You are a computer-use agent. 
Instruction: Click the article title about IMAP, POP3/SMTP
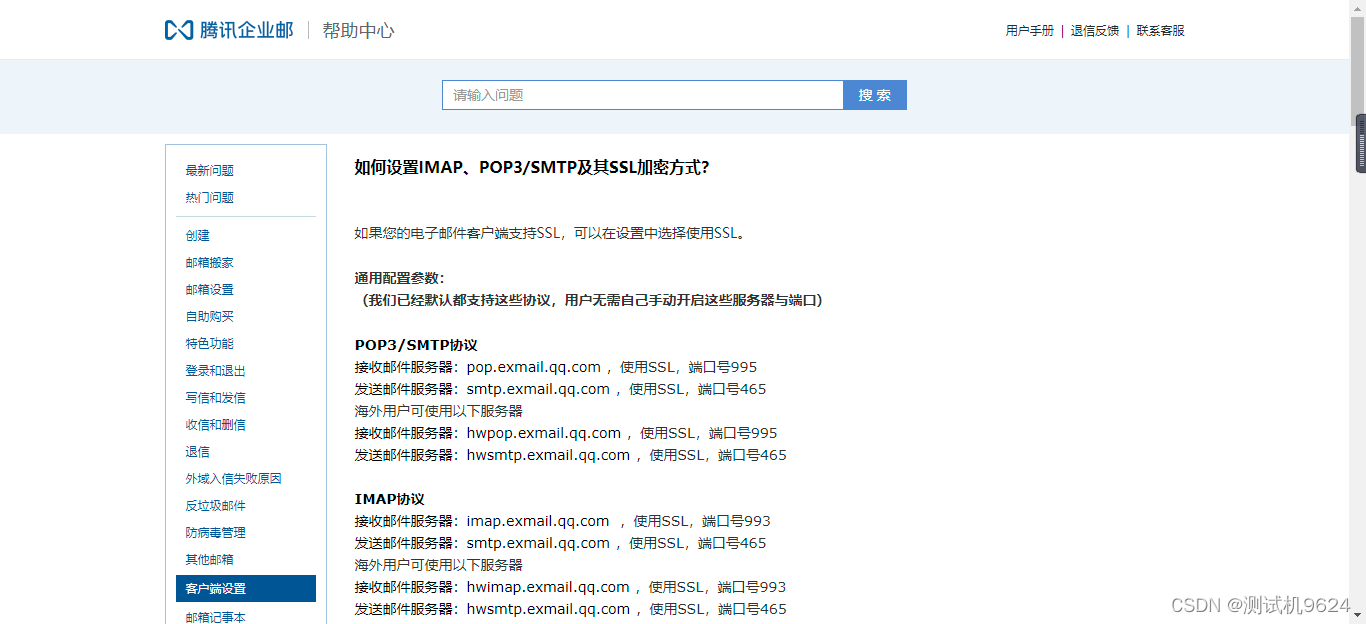(532, 167)
